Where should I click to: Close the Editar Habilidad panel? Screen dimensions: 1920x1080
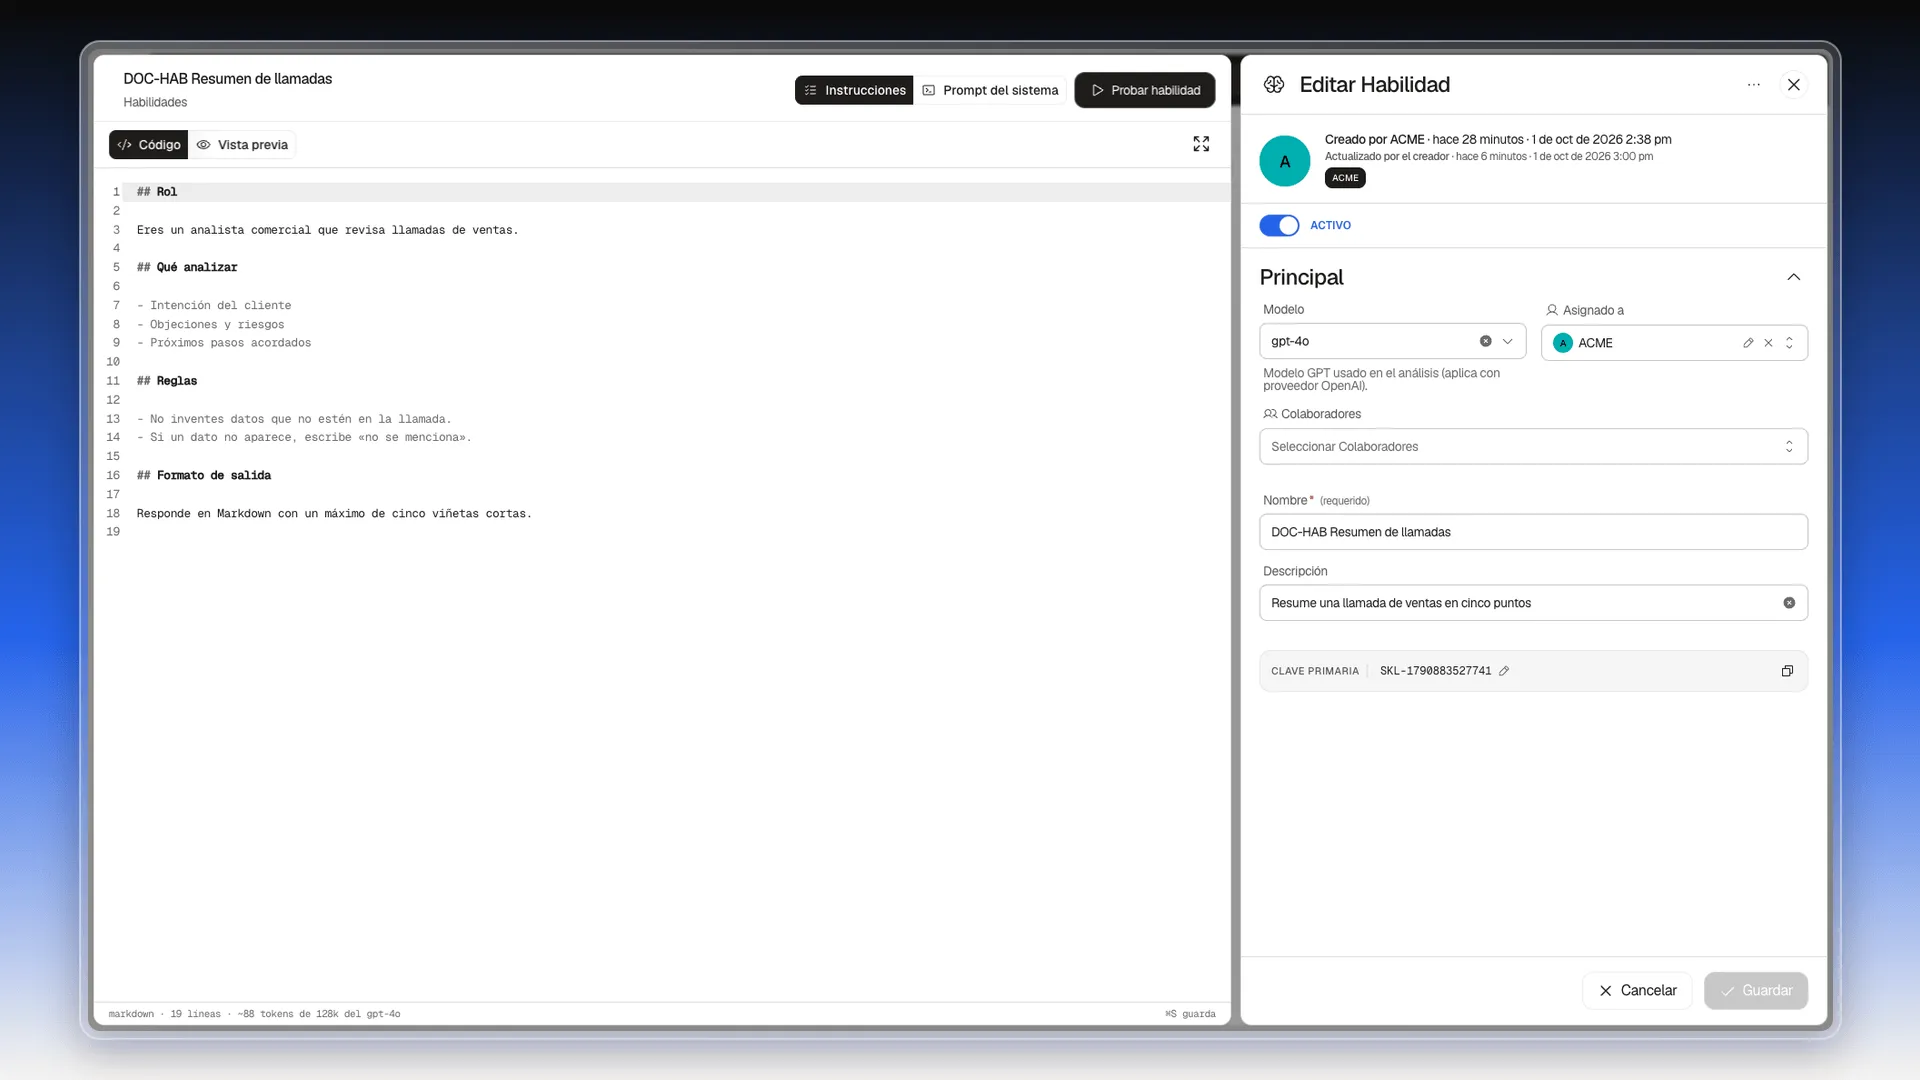pos(1794,85)
